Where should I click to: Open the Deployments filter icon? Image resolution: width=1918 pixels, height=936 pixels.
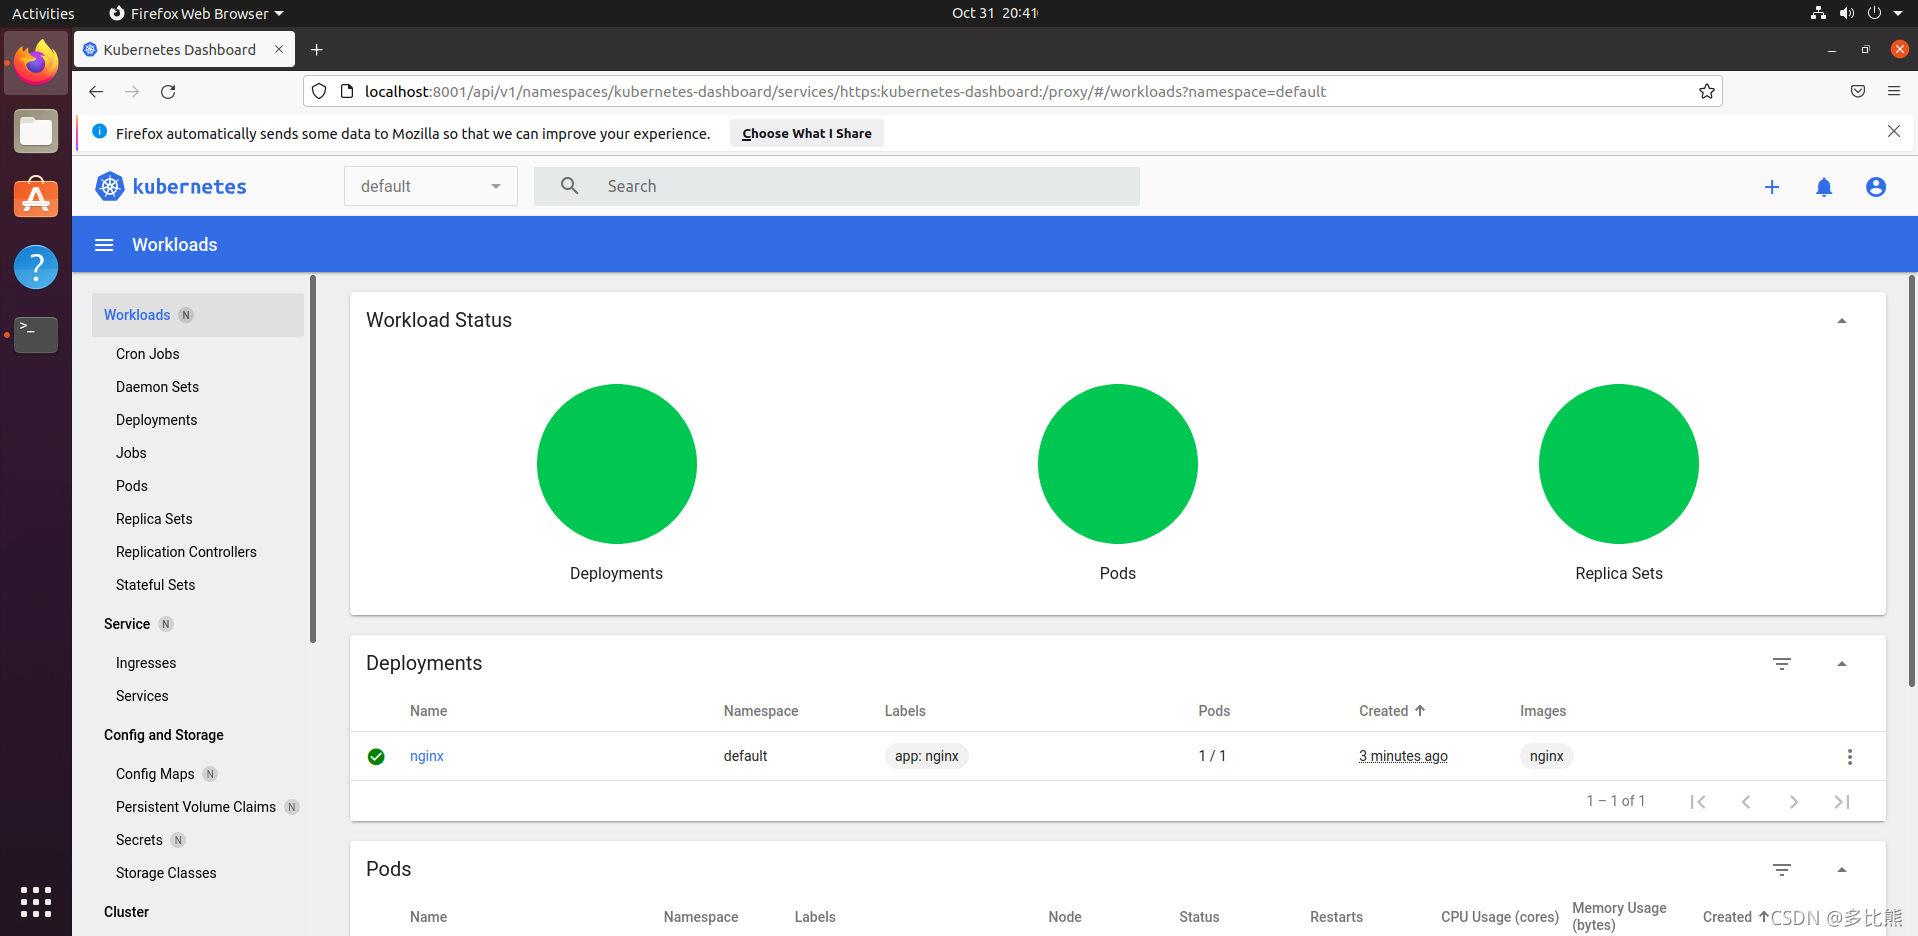[x=1782, y=664]
